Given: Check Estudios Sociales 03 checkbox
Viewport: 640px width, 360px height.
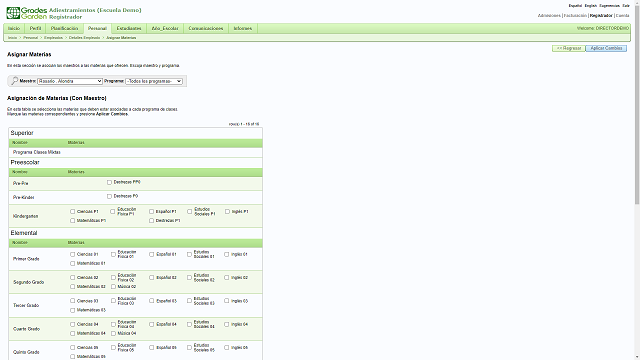Looking at the screenshot, I should pos(189,301).
